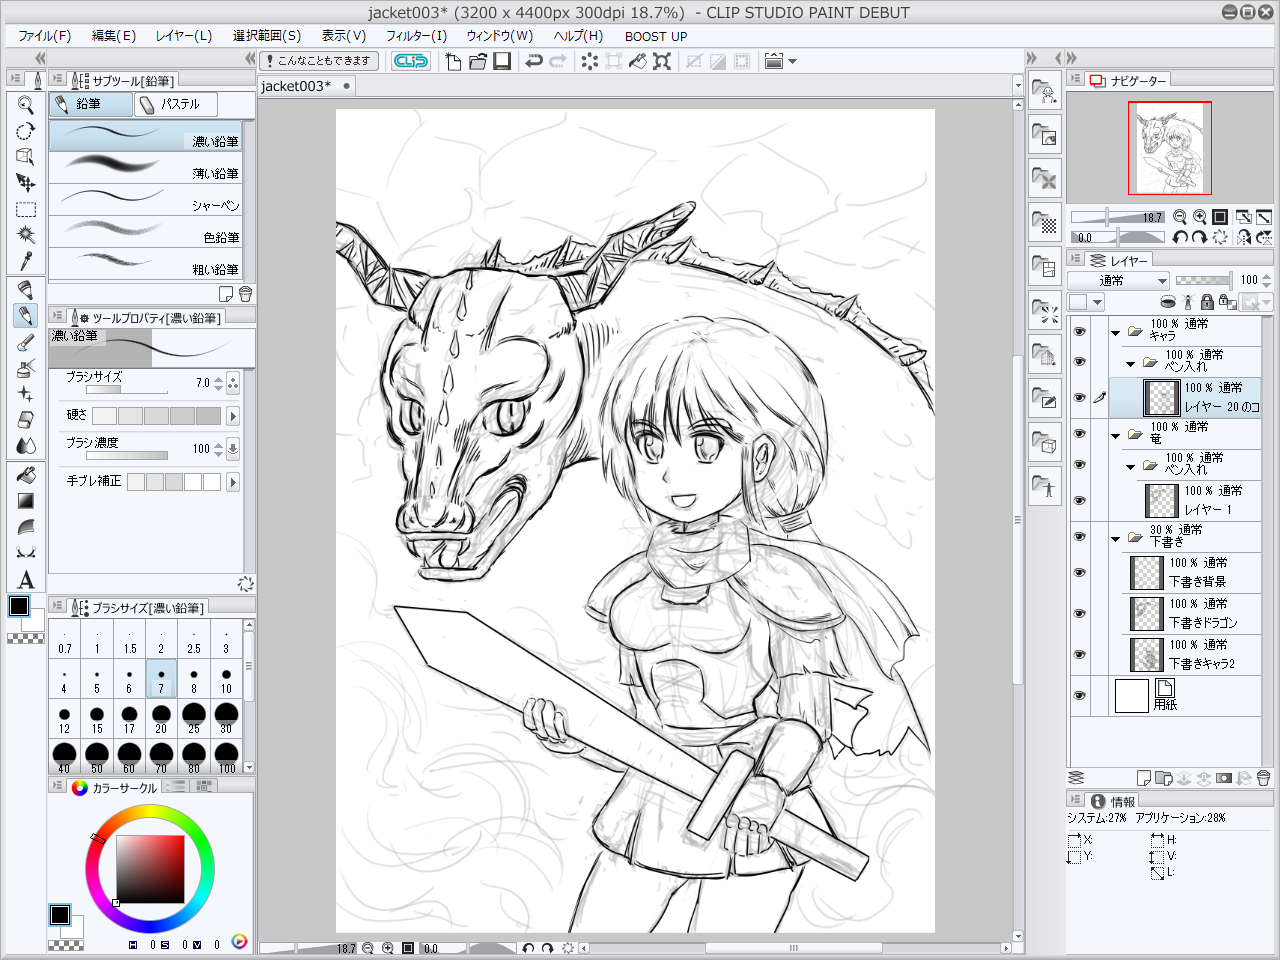Image resolution: width=1280 pixels, height=960 pixels.
Task: Collapse ペン入れ folder under キャラ
Action: (1130, 363)
